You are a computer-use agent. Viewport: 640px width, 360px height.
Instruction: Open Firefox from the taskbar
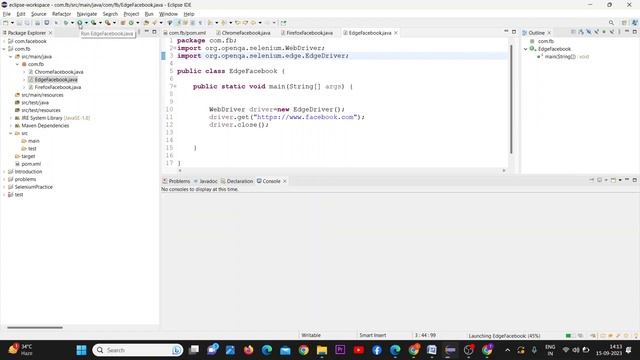249,350
